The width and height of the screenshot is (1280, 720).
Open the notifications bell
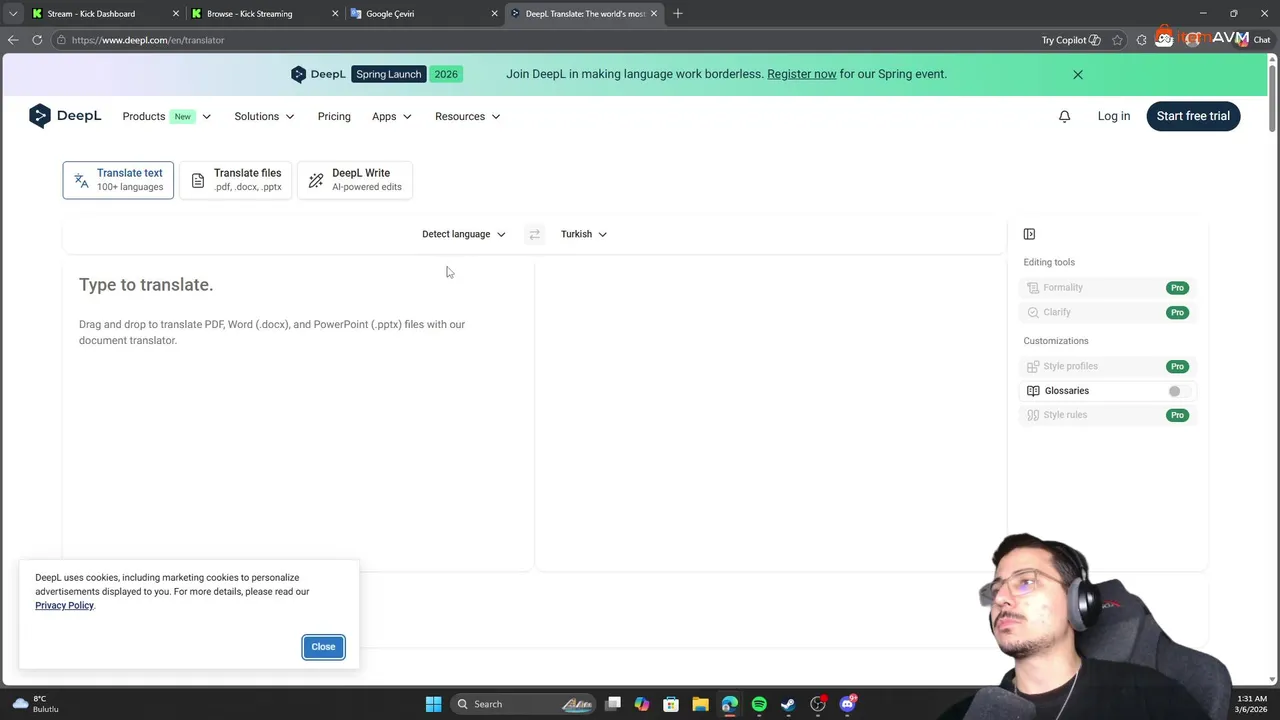[1064, 116]
